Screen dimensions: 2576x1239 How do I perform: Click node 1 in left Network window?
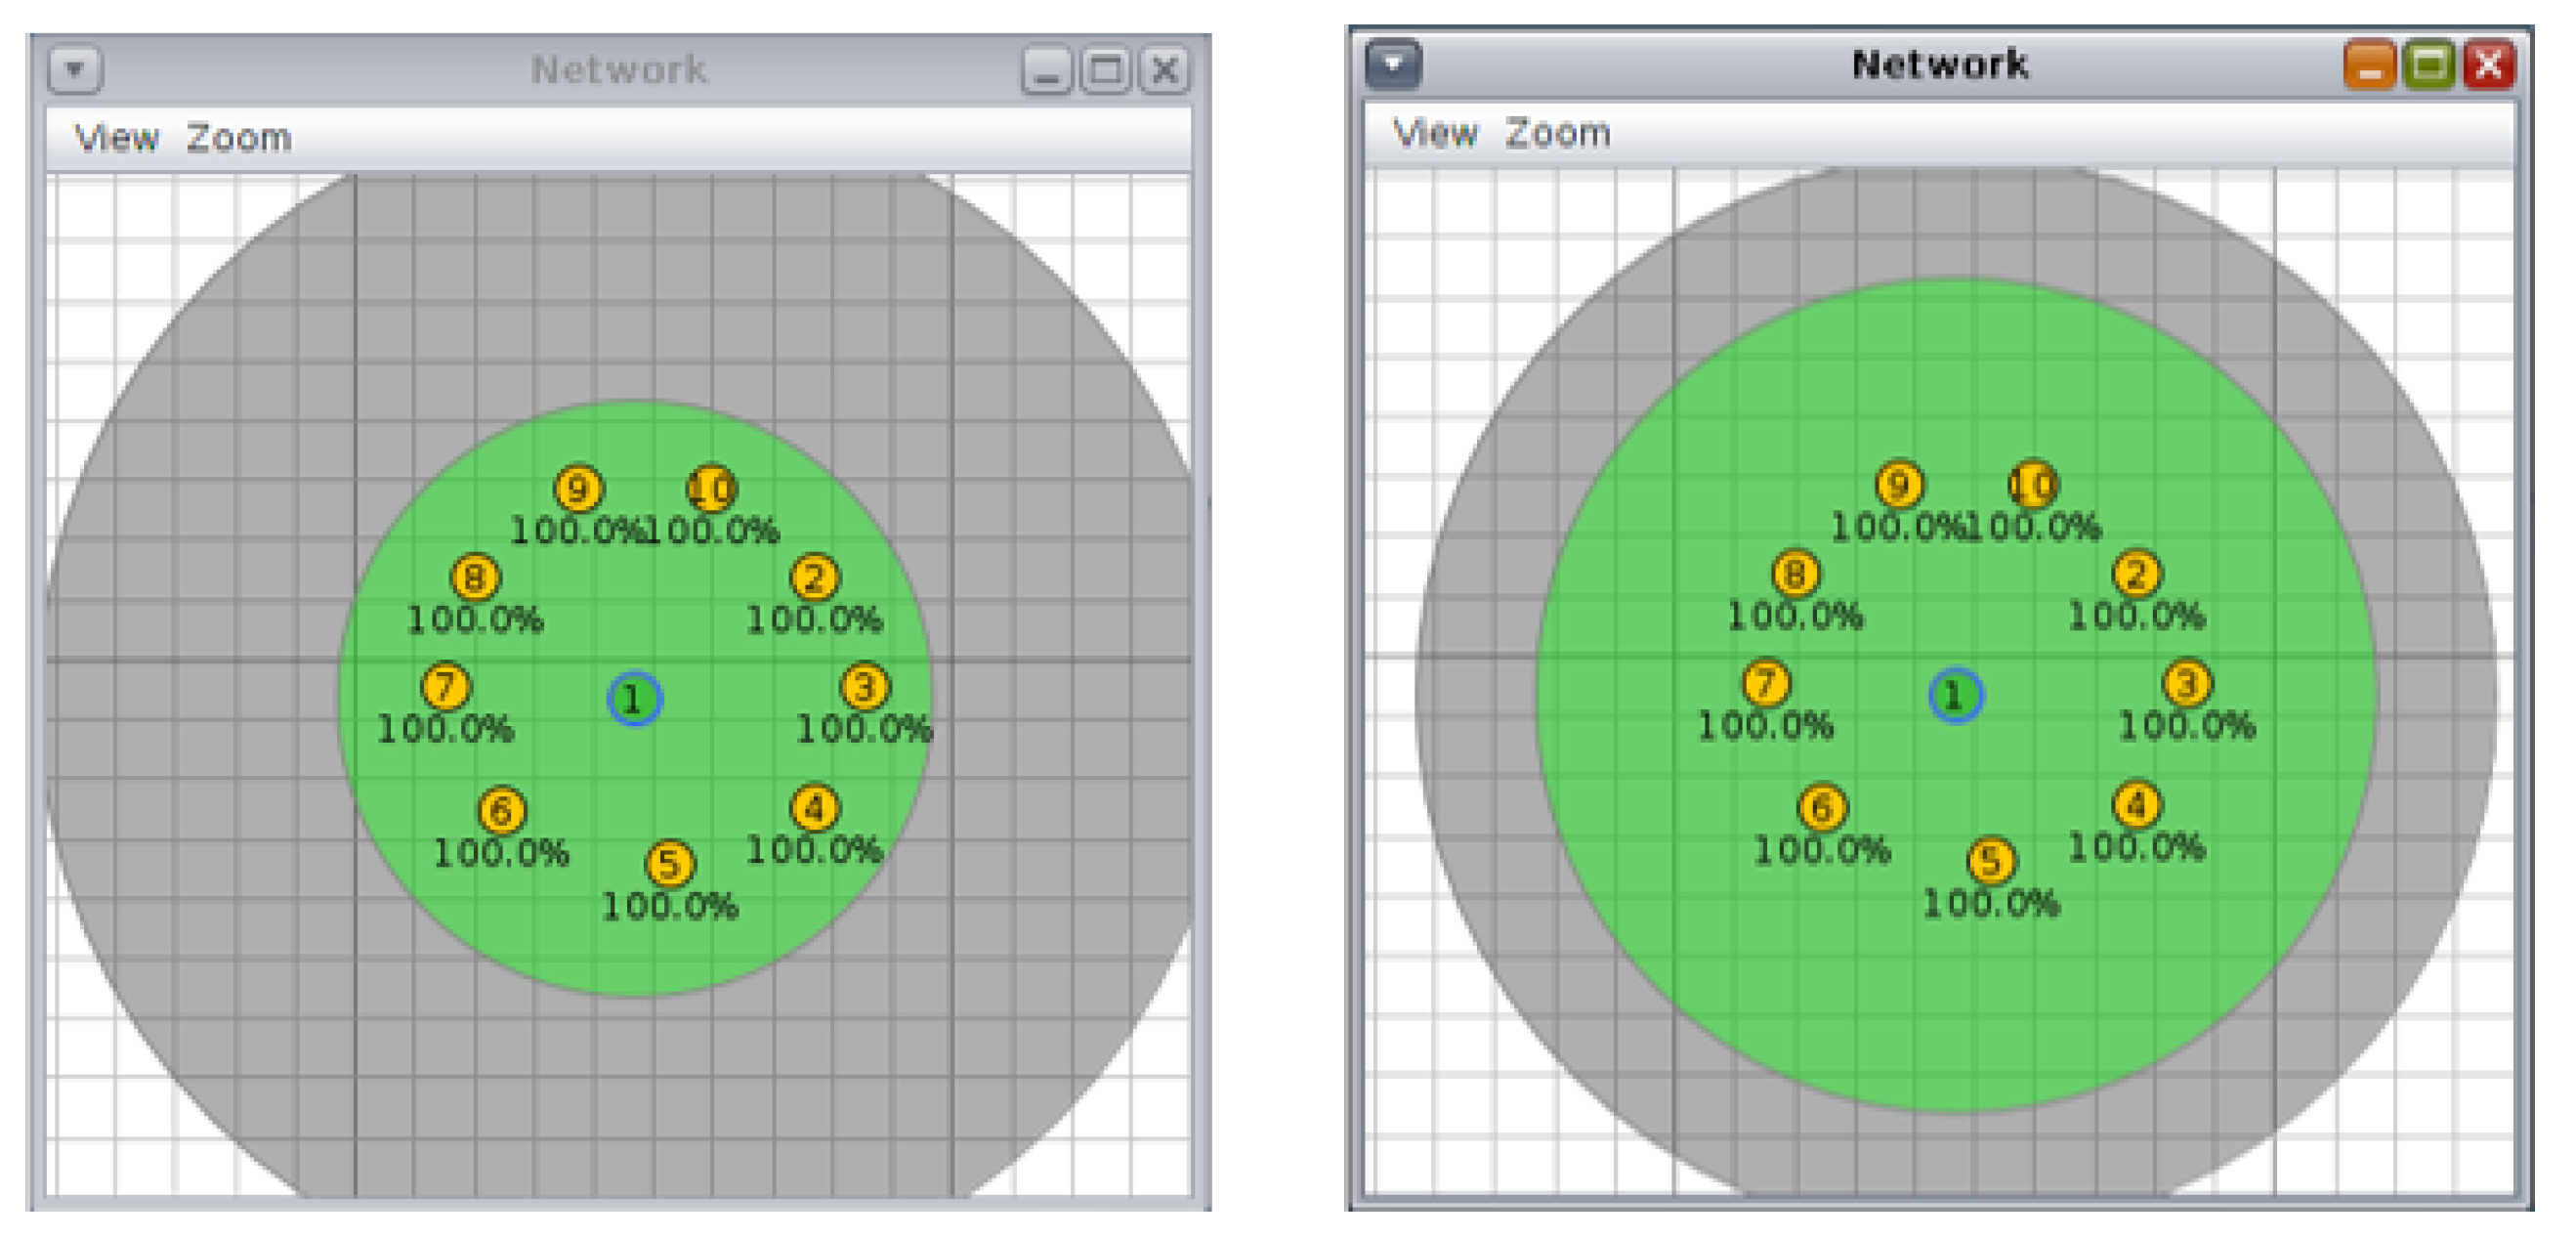(x=634, y=698)
